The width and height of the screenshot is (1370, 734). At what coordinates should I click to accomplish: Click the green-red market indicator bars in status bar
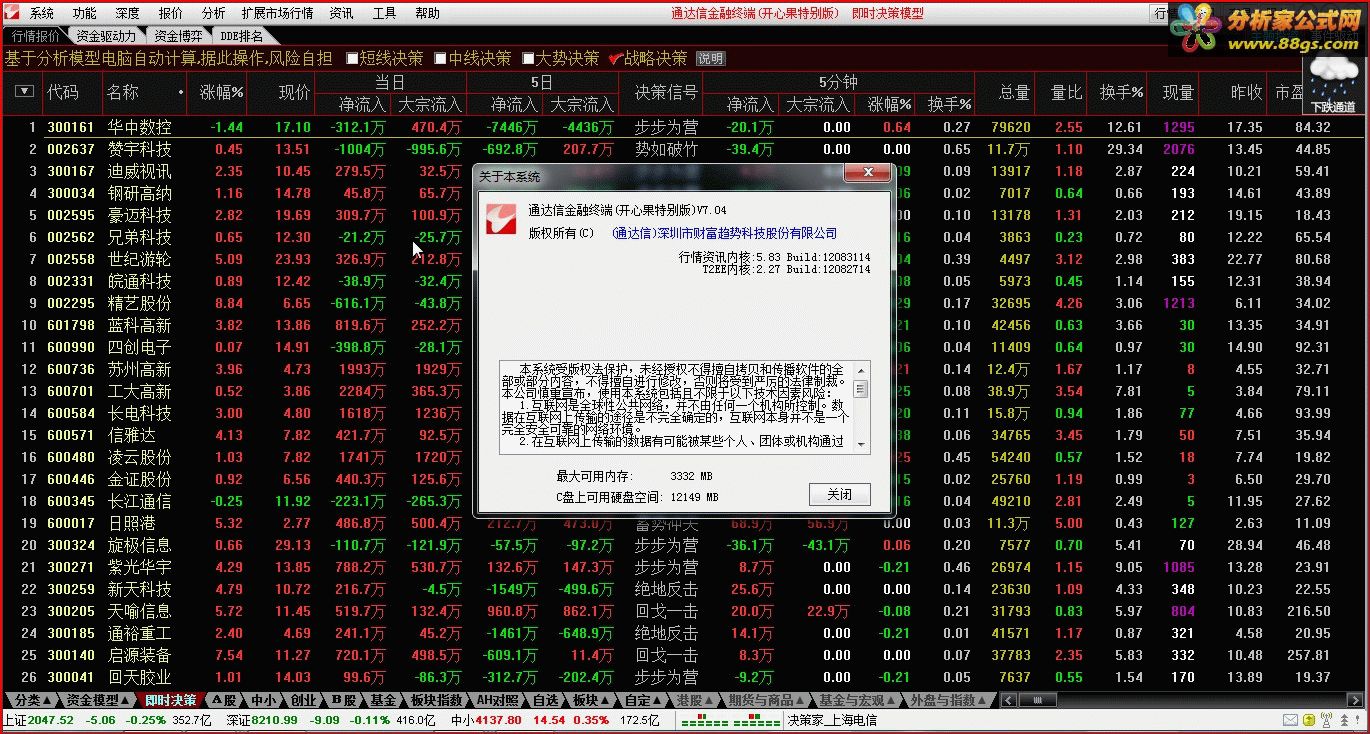[x=730, y=720]
